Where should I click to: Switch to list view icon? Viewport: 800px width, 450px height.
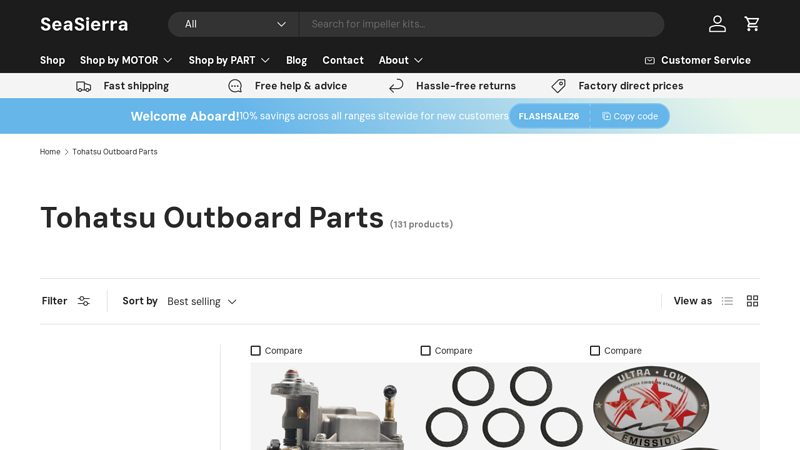click(727, 301)
